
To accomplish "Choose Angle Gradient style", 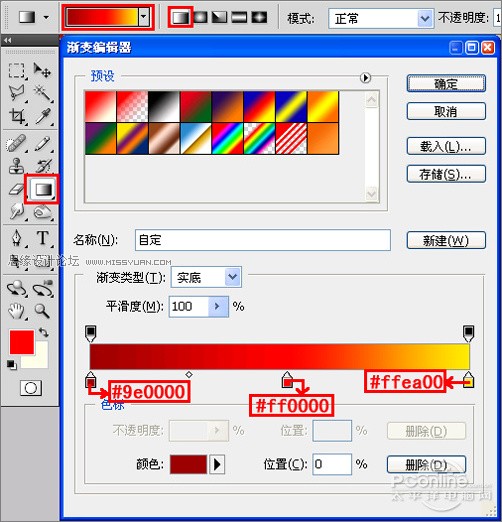I will coord(220,17).
